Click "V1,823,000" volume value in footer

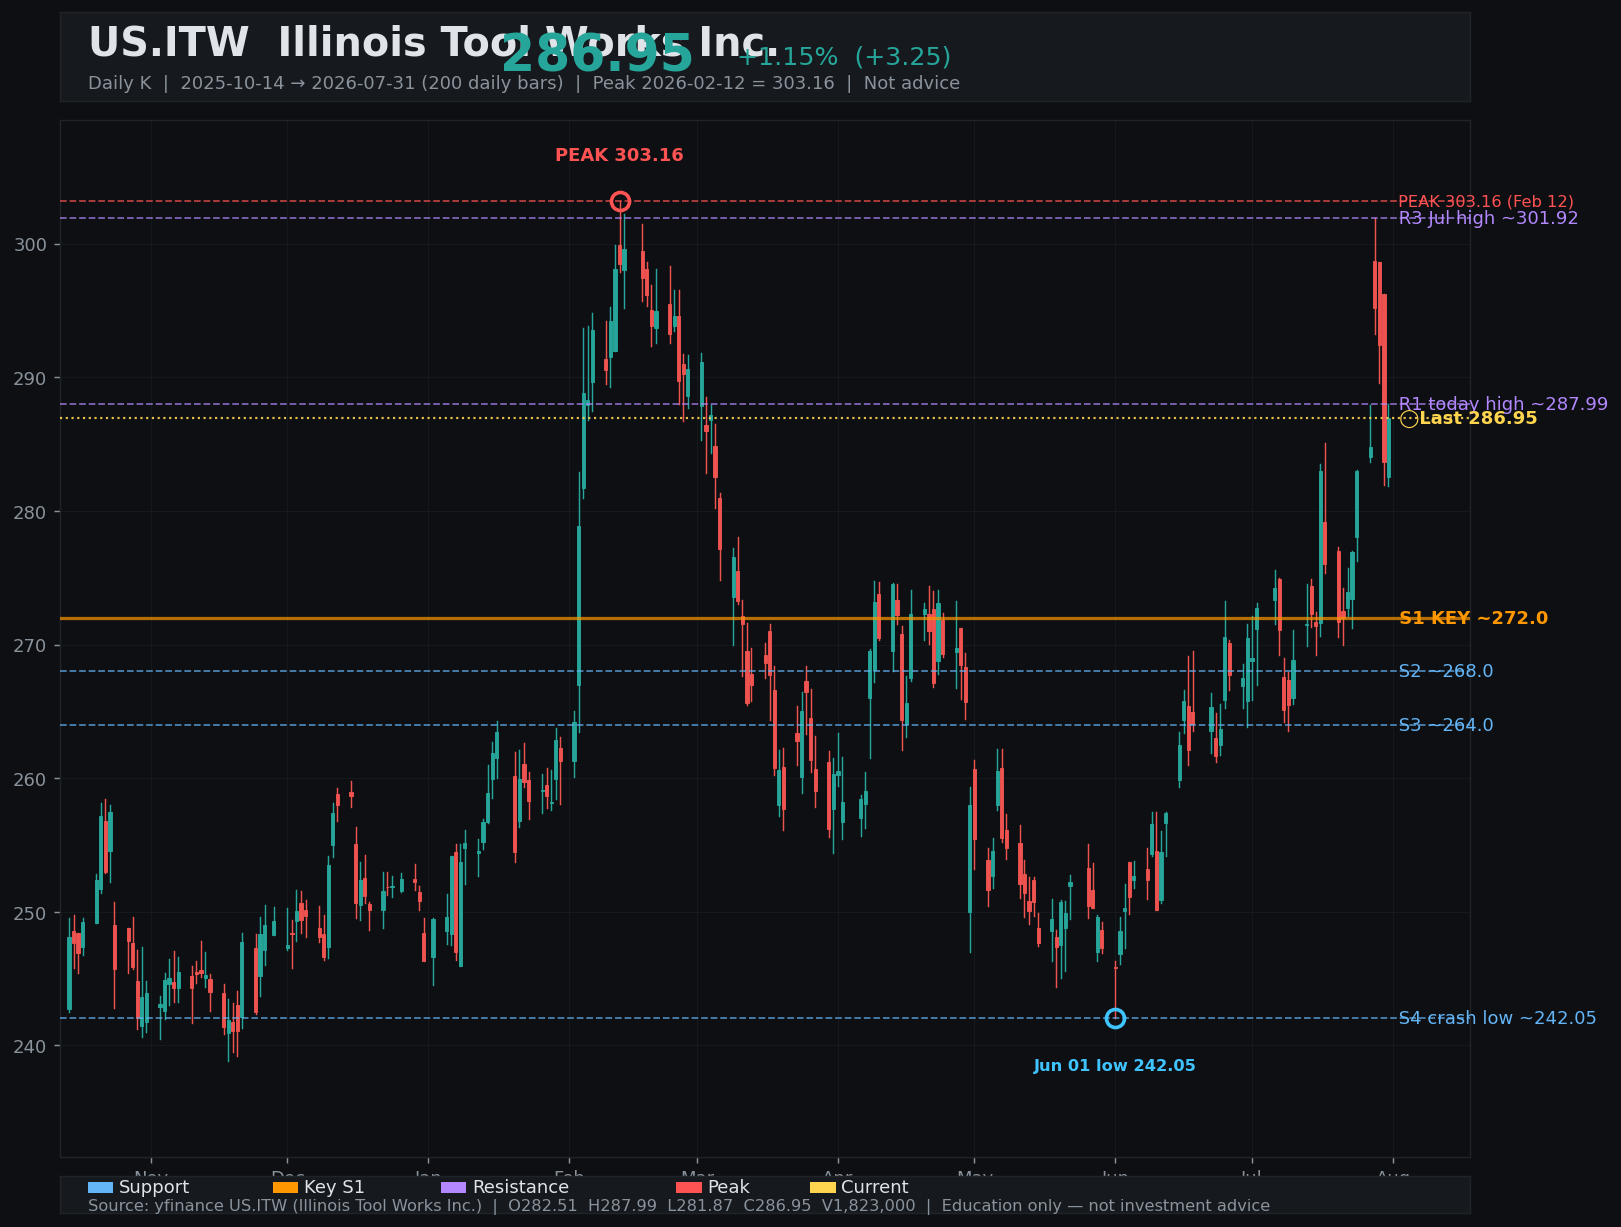pos(868,1206)
